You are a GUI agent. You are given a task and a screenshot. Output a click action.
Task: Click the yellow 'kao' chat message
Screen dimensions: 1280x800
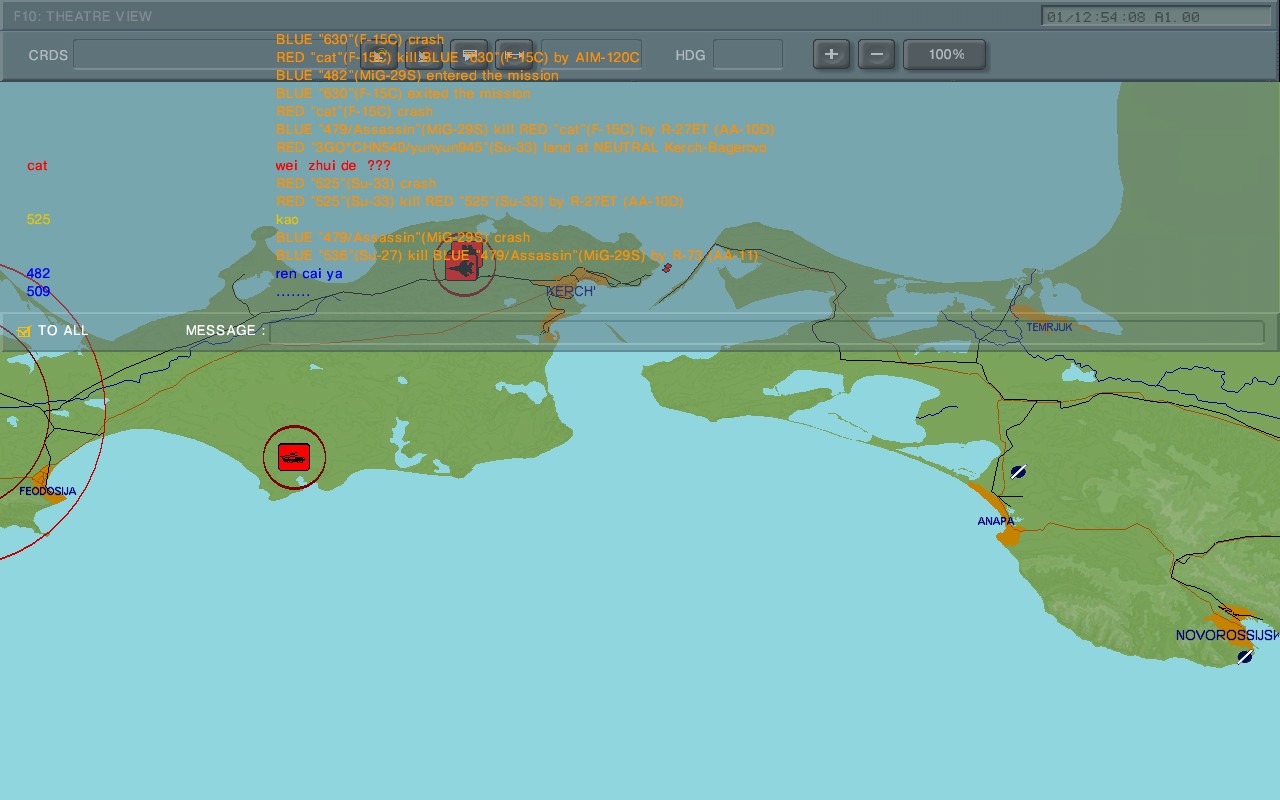(287, 219)
